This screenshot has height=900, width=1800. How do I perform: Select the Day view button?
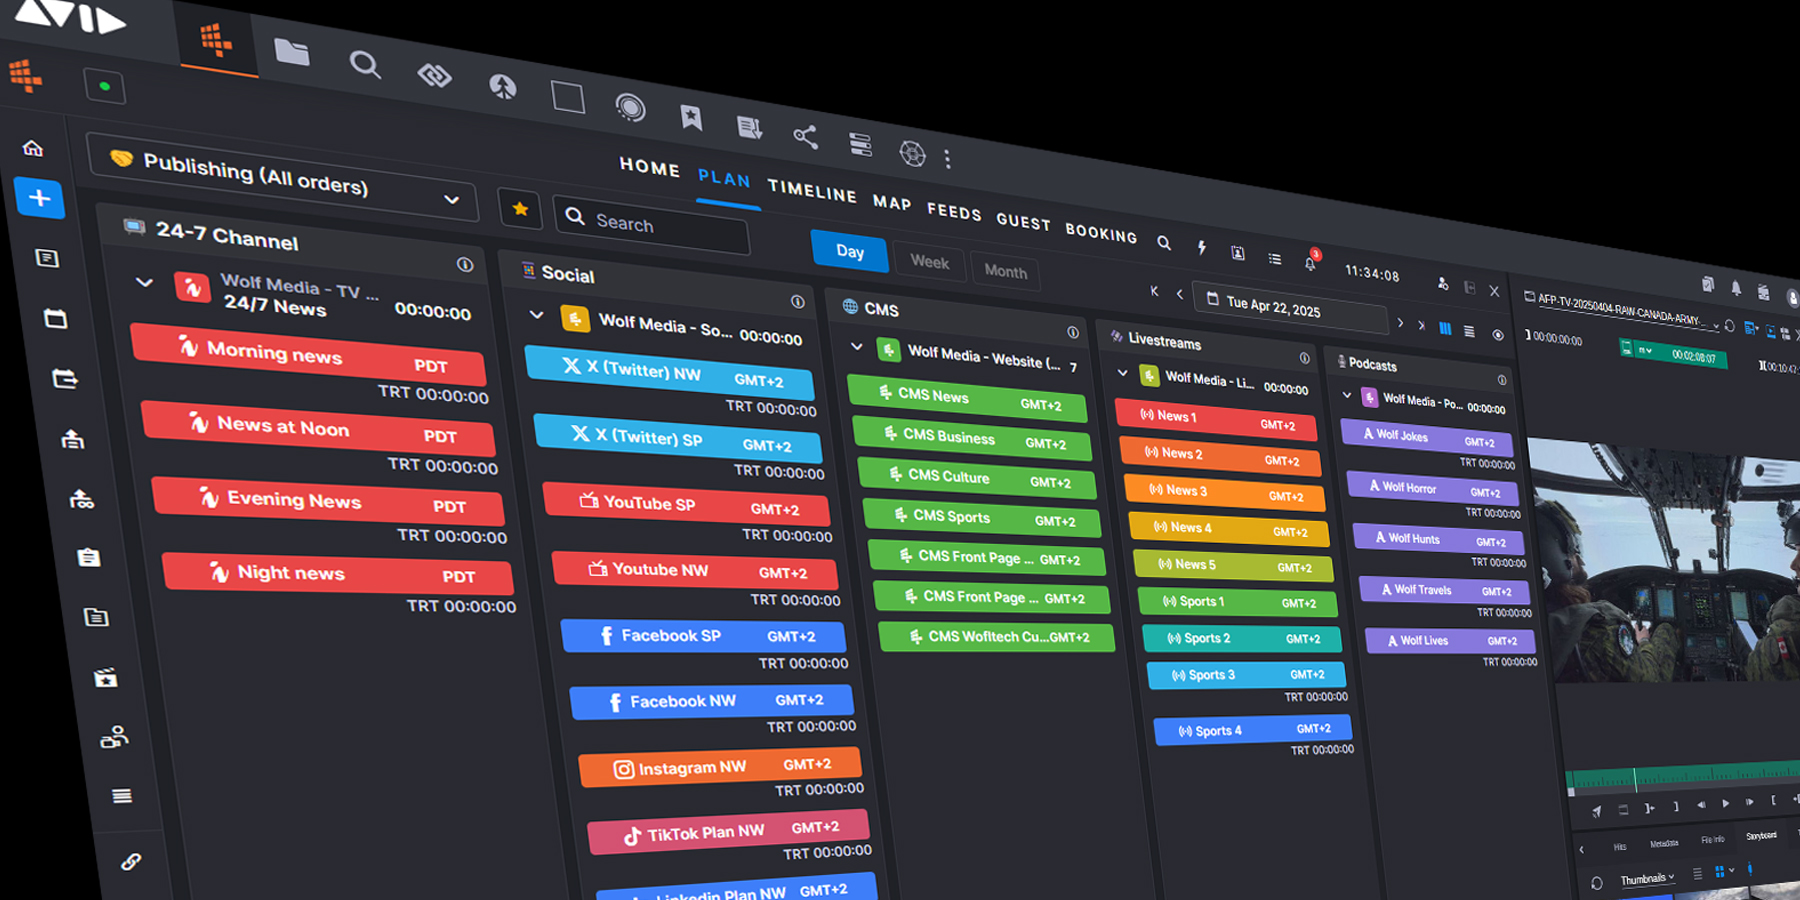tap(850, 251)
